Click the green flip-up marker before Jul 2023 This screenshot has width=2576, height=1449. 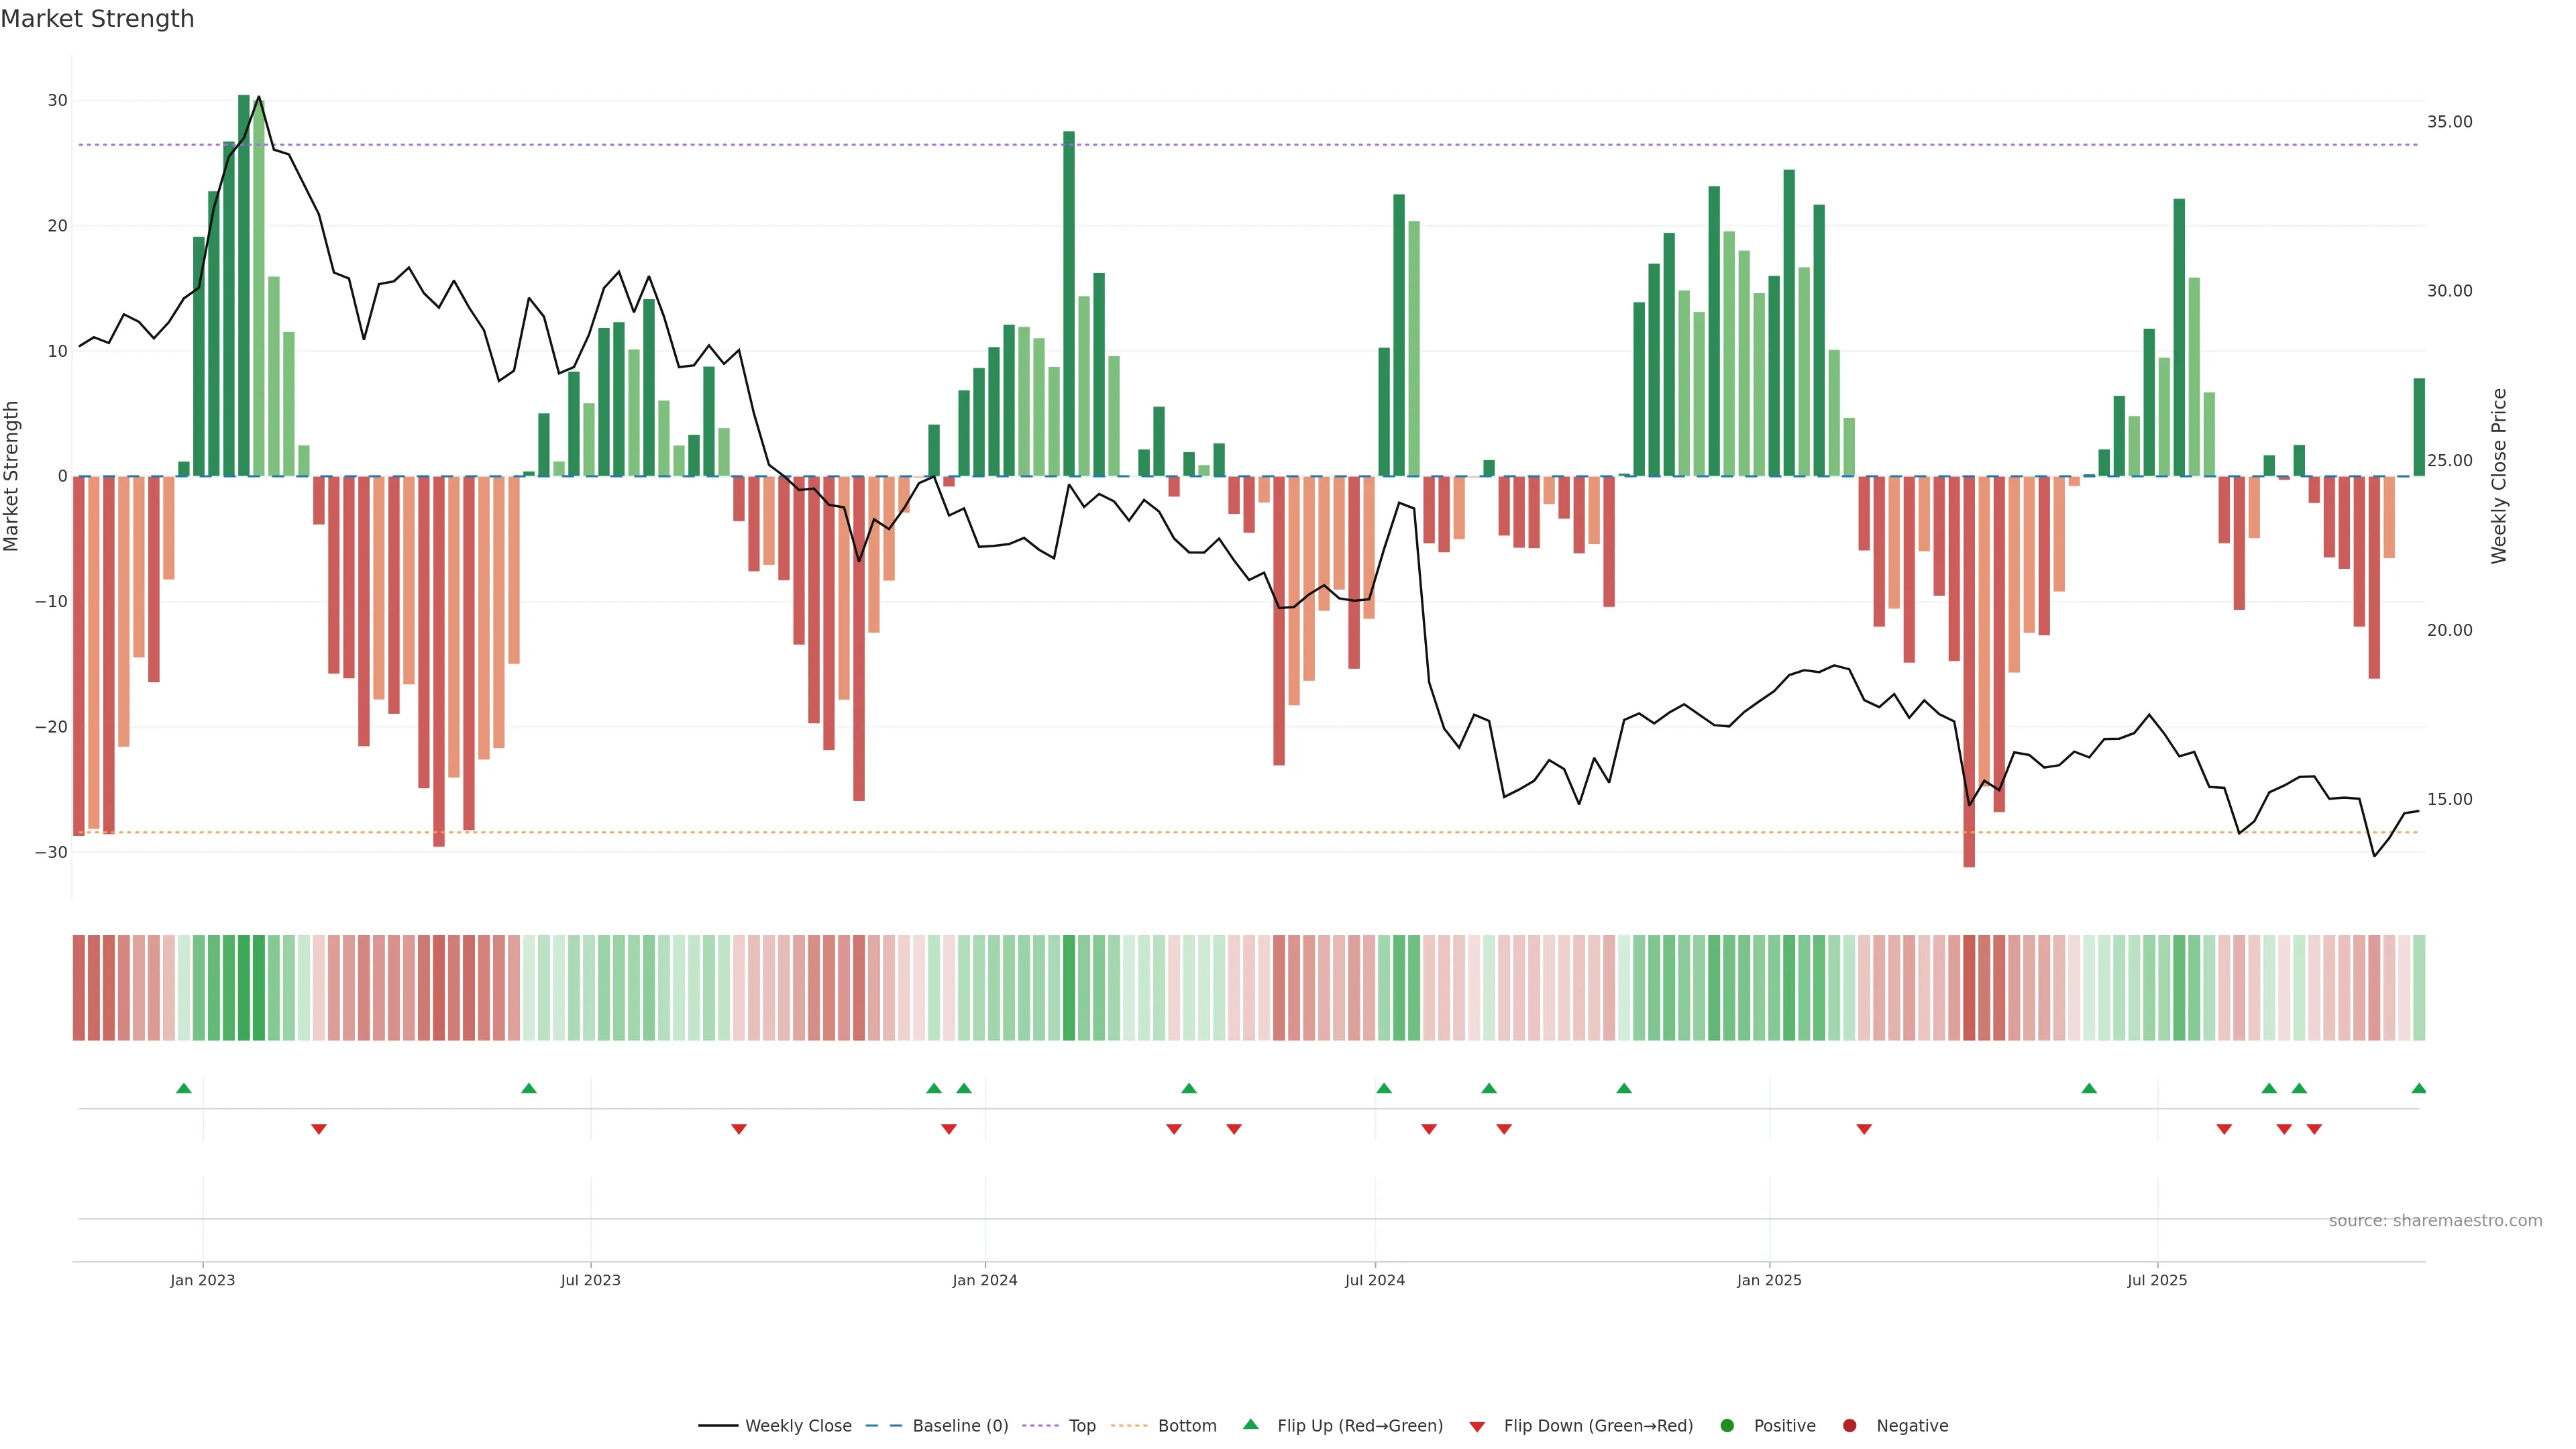(x=529, y=1088)
